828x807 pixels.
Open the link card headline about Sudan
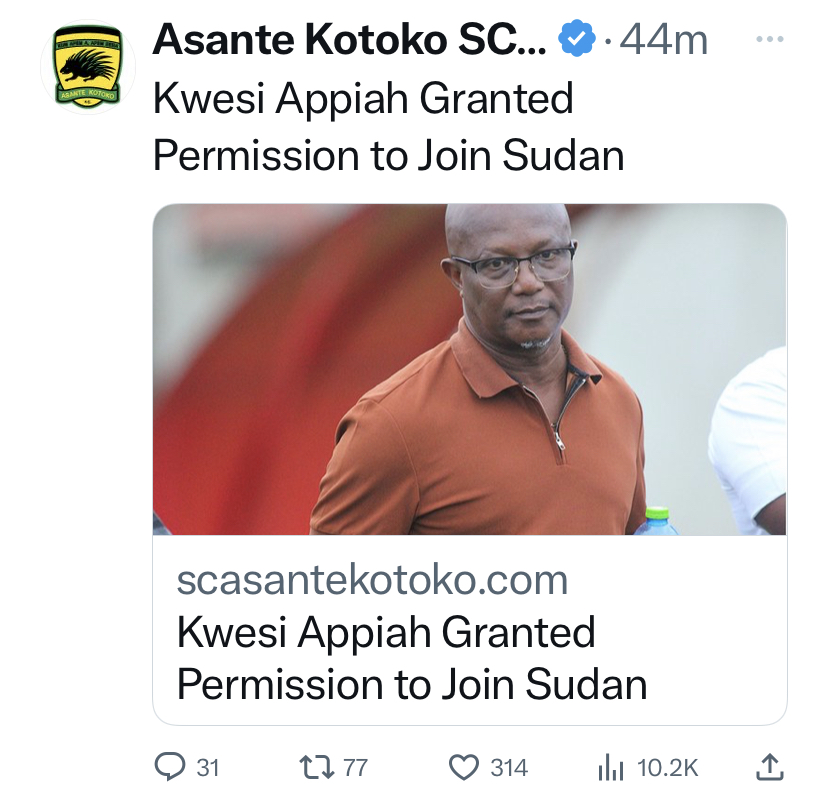pos(411,658)
